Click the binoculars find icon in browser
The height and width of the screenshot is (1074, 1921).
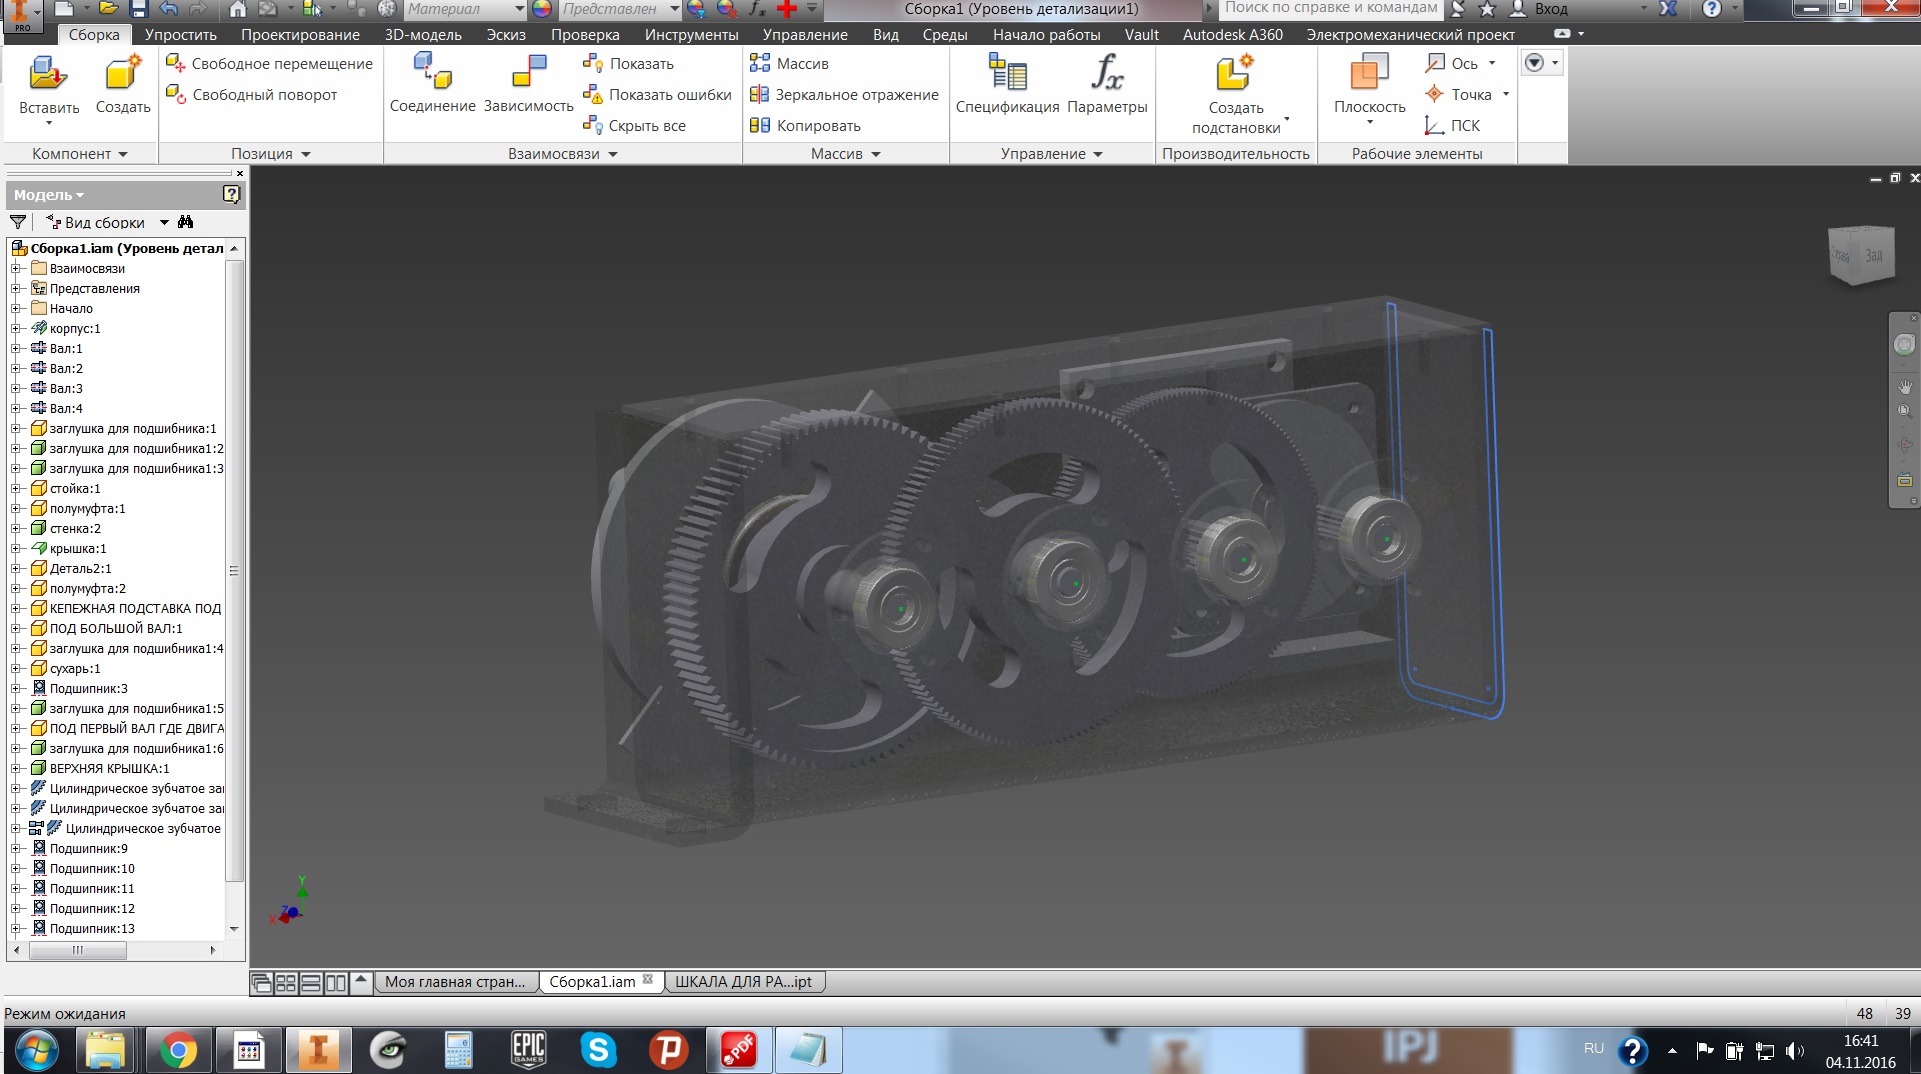[x=186, y=222]
